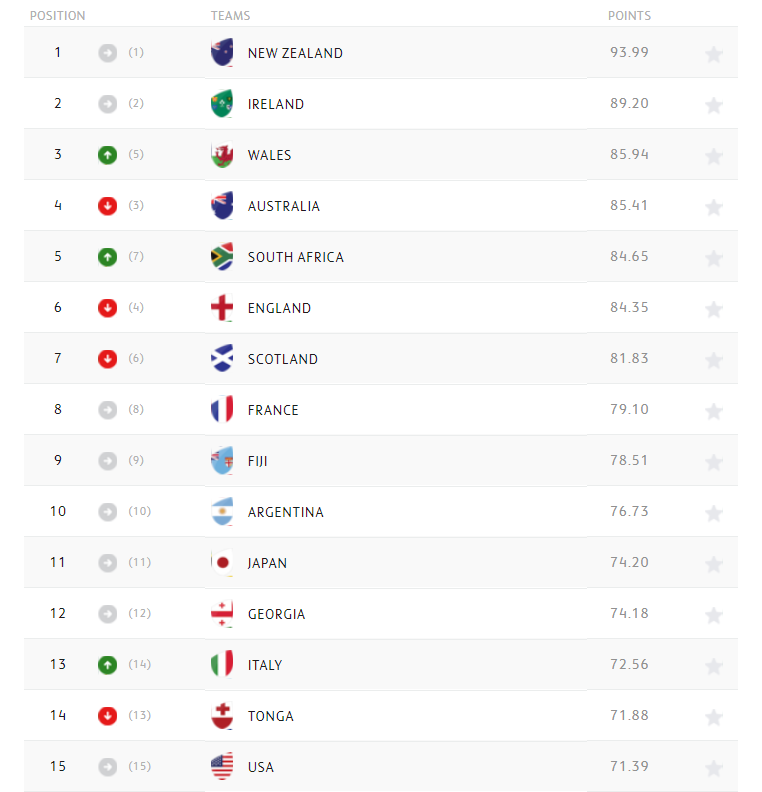Star Argentina as a favorite team
This screenshot has height=792, width=762.
[713, 513]
